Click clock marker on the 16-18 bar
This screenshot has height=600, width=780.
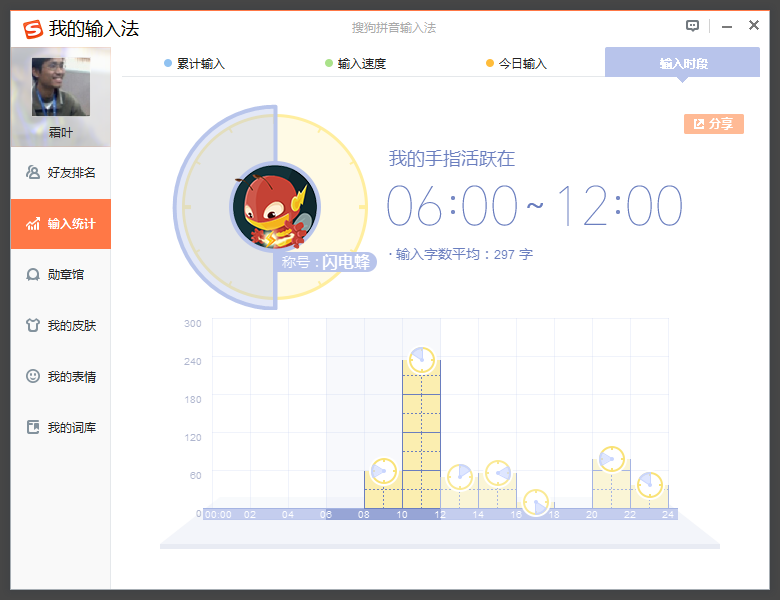point(536,502)
